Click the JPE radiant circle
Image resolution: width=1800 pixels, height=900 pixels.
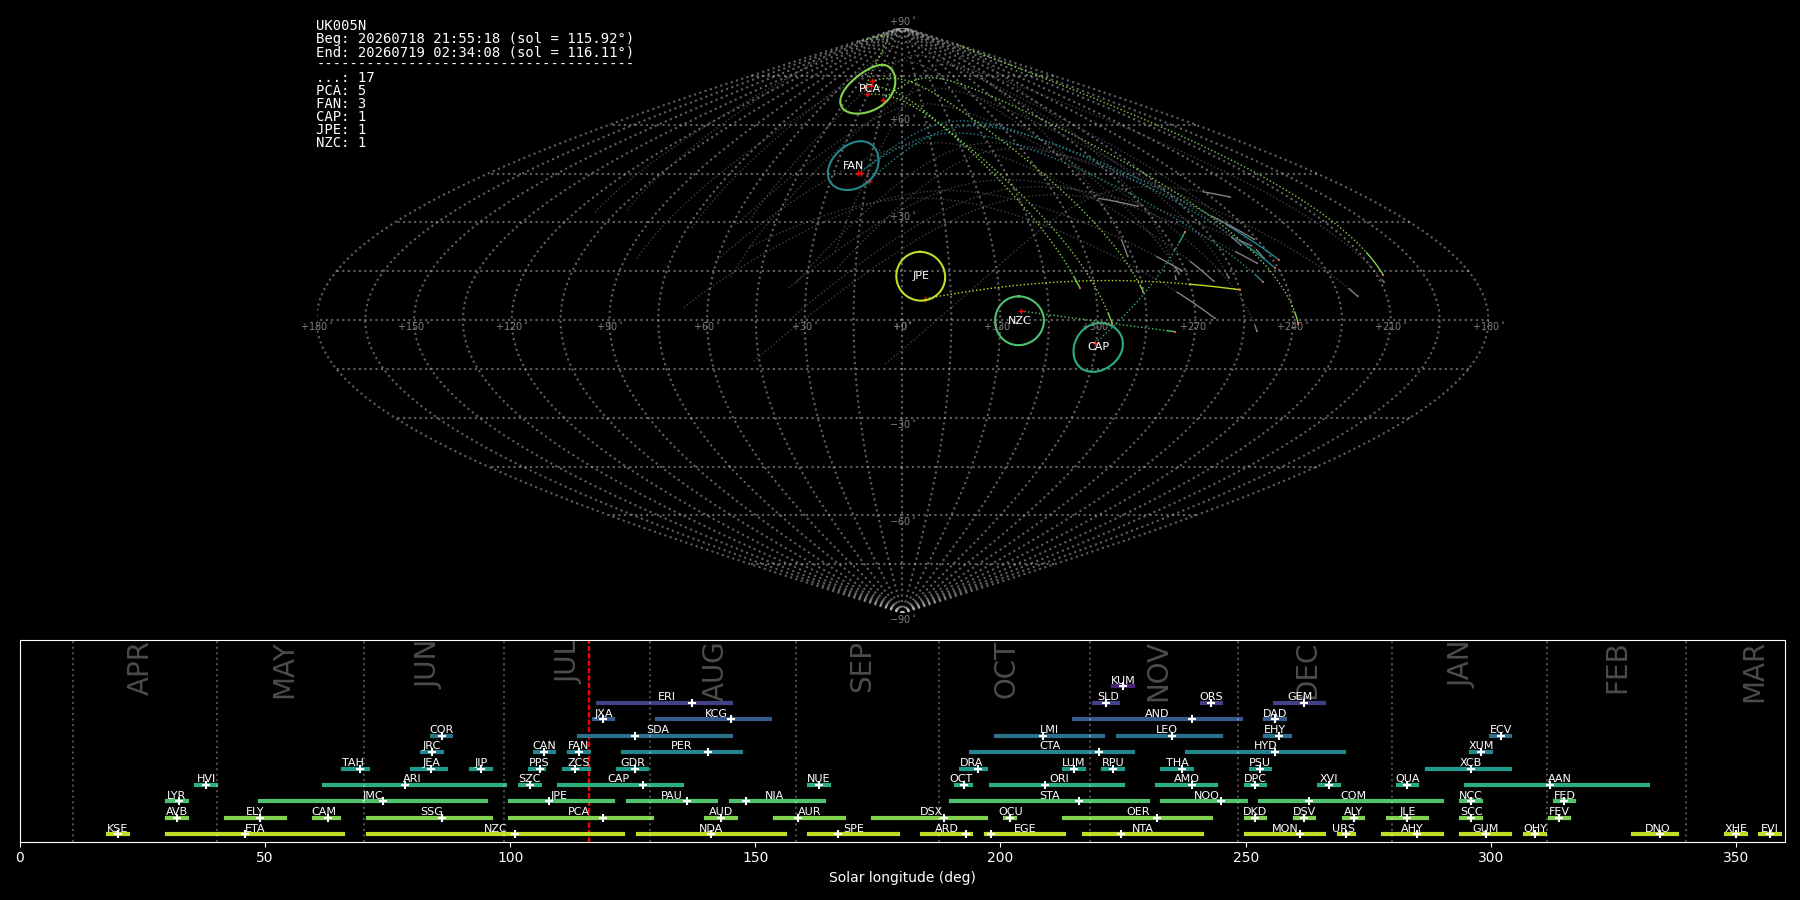click(x=921, y=276)
